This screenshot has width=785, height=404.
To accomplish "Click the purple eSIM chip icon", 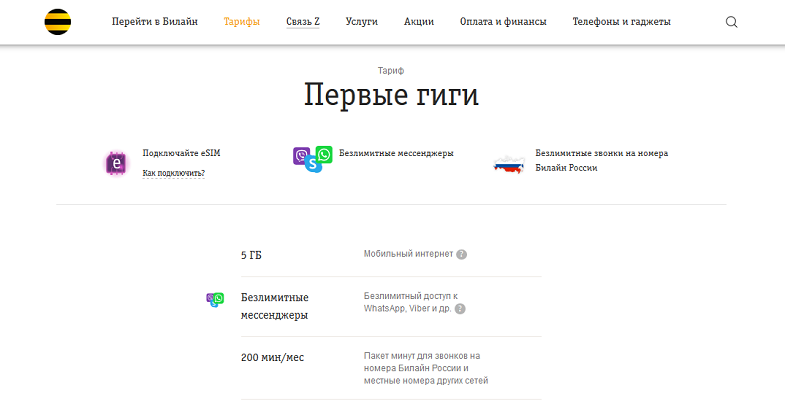I will pyautogui.click(x=117, y=163).
